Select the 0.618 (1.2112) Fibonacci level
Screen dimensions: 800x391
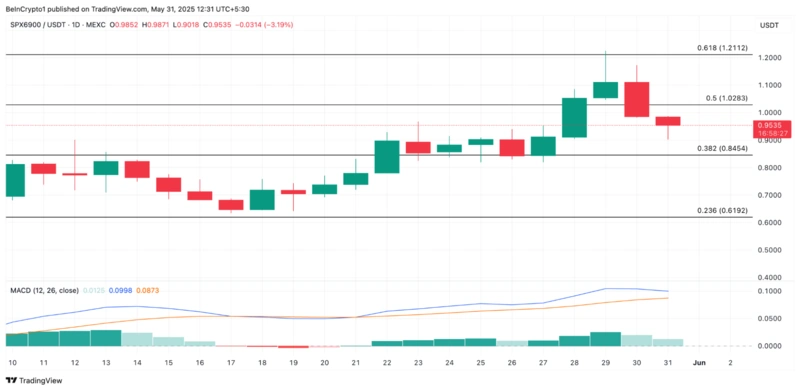[x=722, y=48]
